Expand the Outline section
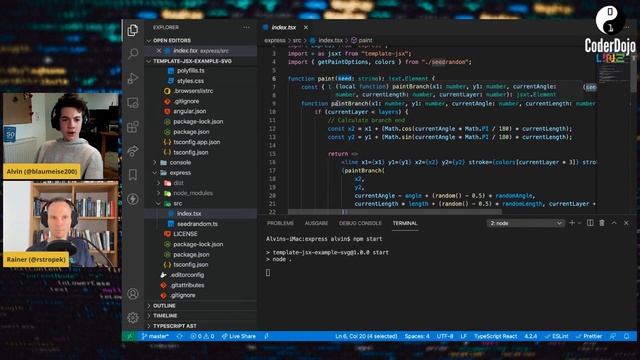640x360 pixels. (x=164, y=305)
